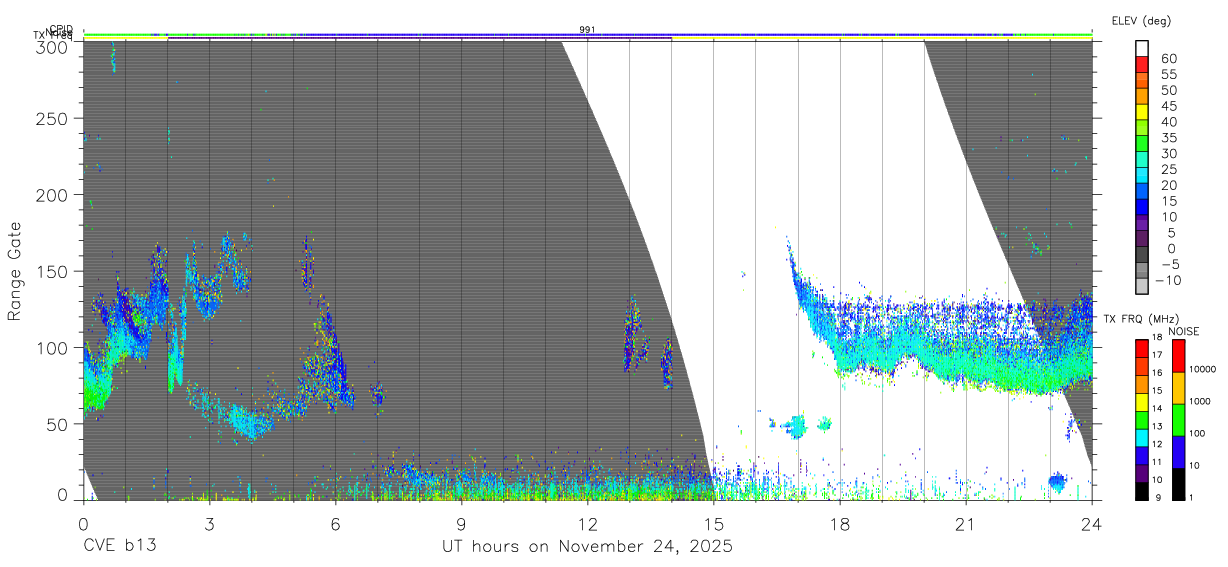This screenshot has height=567, width=1228.
Task: Select the dark gray -5–0 segment of ELEV bar
Action: [1143, 256]
